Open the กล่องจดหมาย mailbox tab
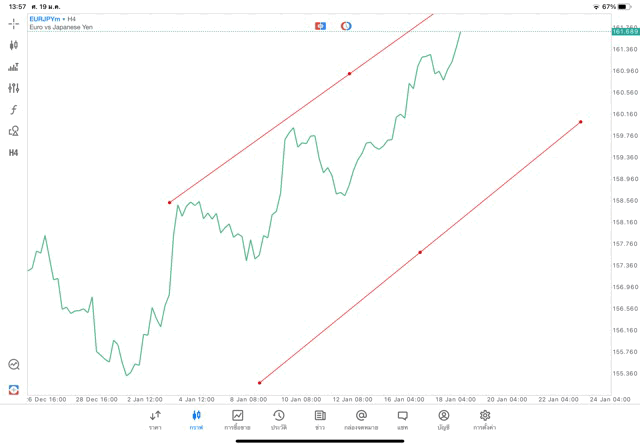The width and height of the screenshot is (640, 447). (361, 419)
